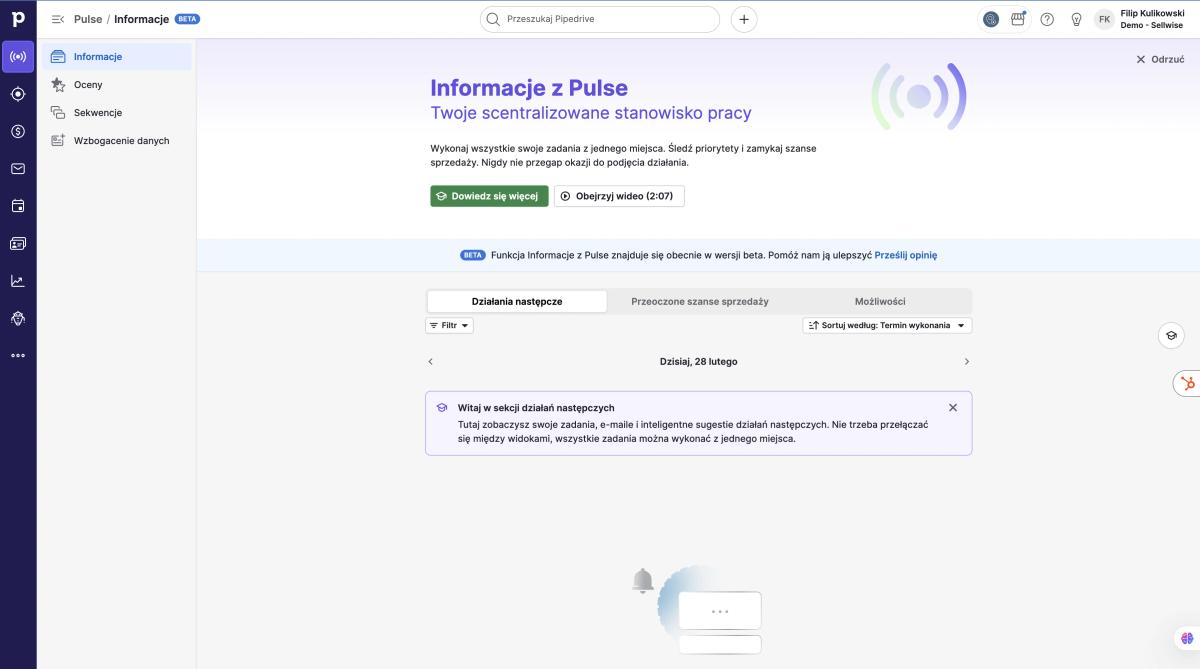Open lightbulb tips icon in top bar
Image resolution: width=1200 pixels, height=669 pixels.
(1076, 19)
